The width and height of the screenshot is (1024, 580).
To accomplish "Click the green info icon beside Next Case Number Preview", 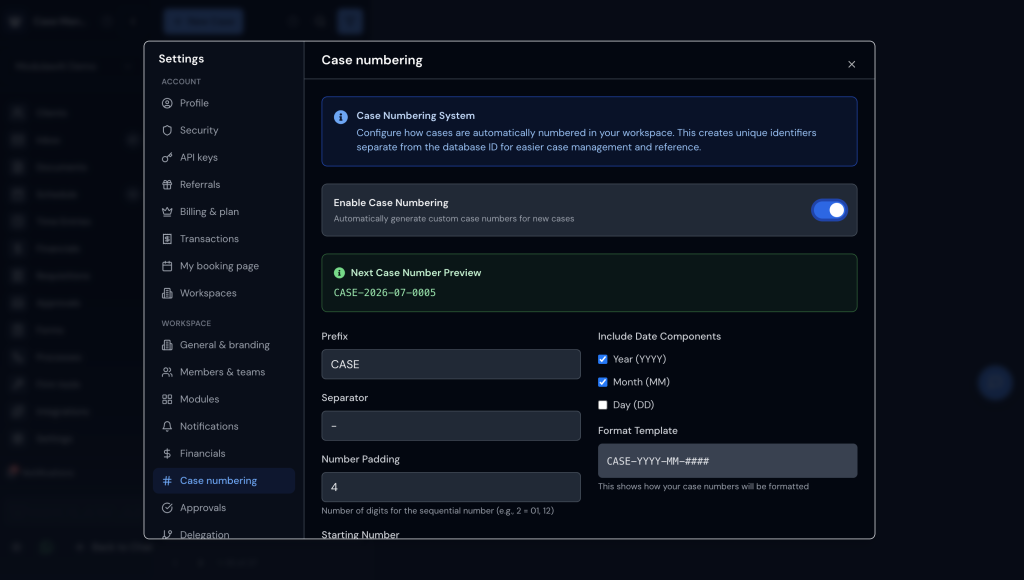I will [x=340, y=273].
